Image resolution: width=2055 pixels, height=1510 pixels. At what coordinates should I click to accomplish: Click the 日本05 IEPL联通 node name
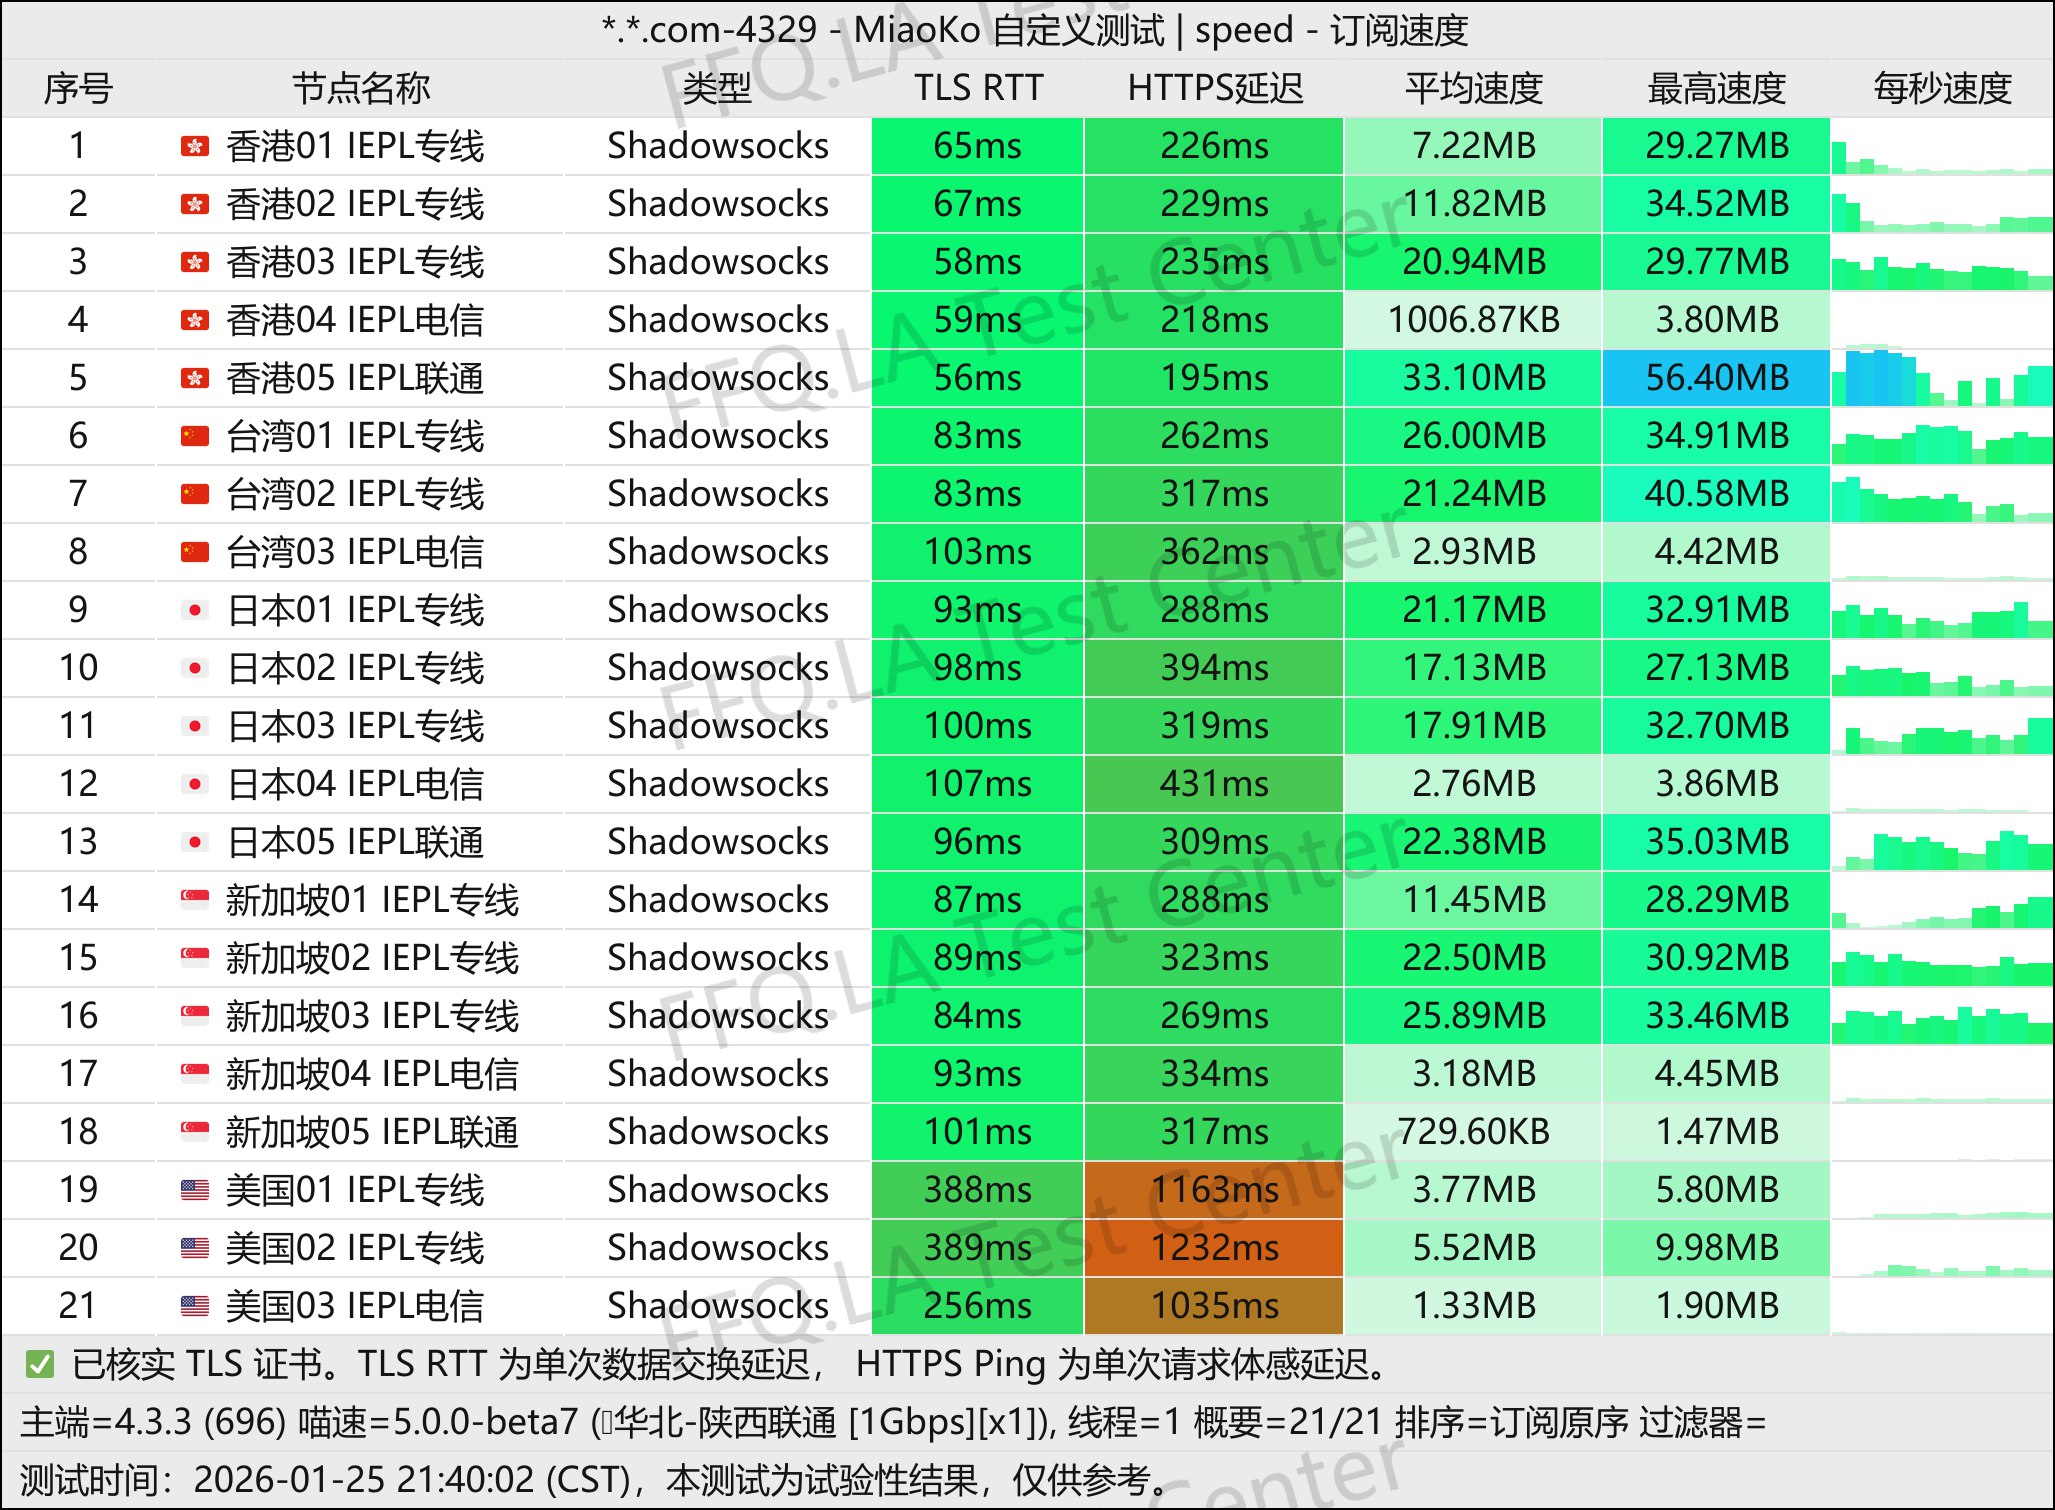[x=355, y=842]
